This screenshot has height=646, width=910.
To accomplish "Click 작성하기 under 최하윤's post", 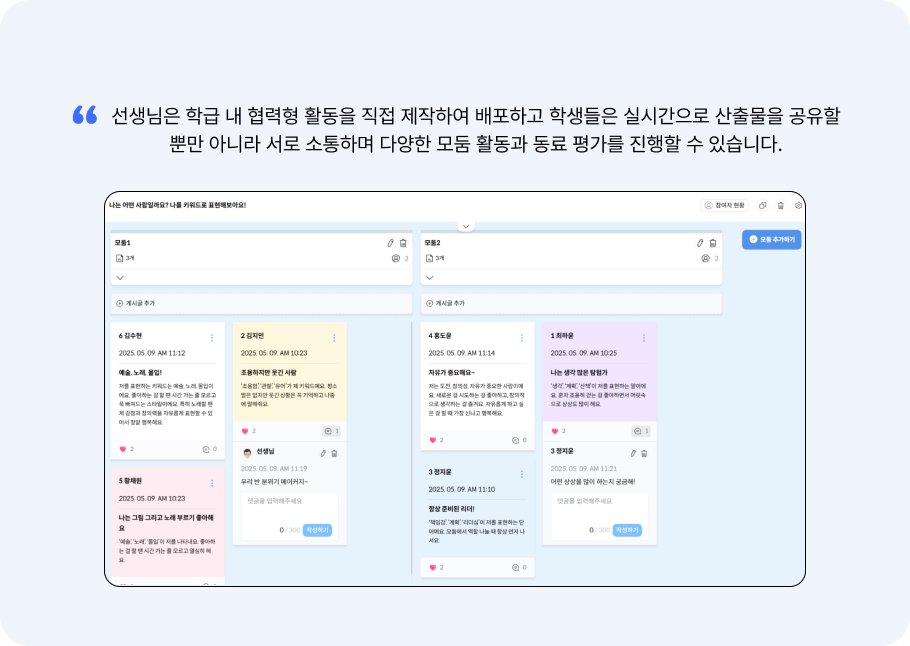I will (x=627, y=530).
